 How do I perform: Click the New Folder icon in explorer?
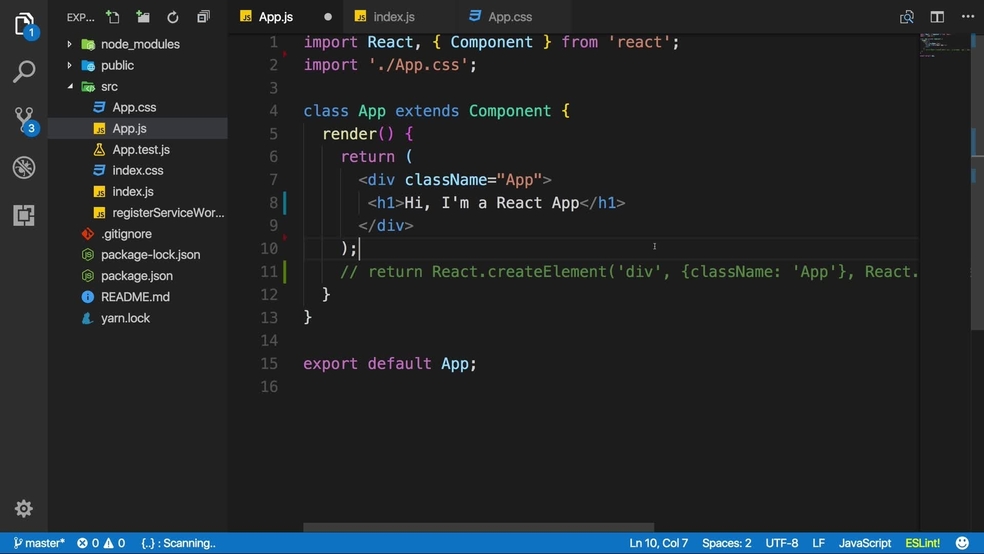pyautogui.click(x=143, y=17)
